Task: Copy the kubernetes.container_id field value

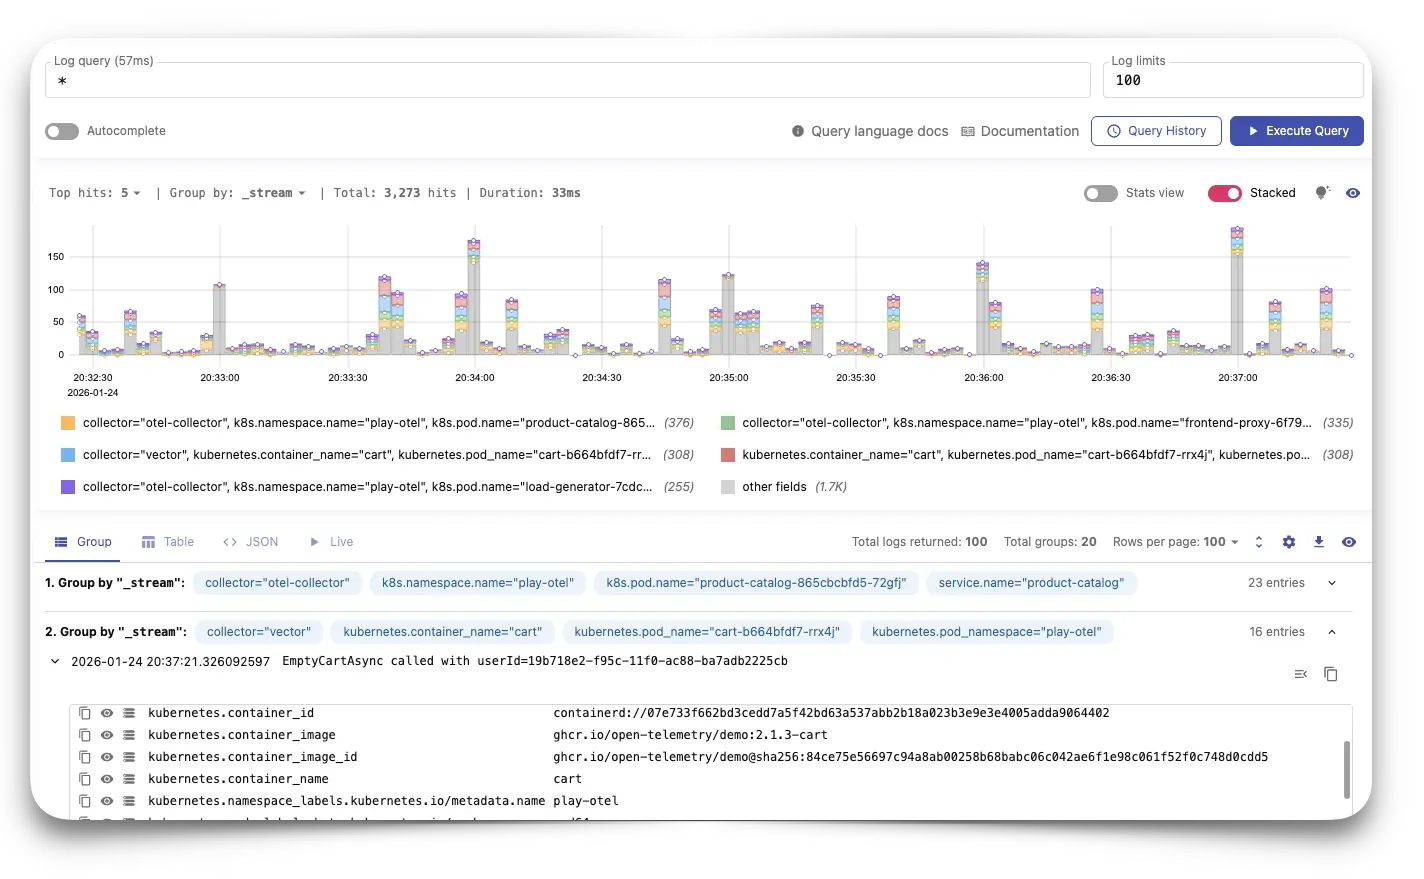Action: (85, 713)
